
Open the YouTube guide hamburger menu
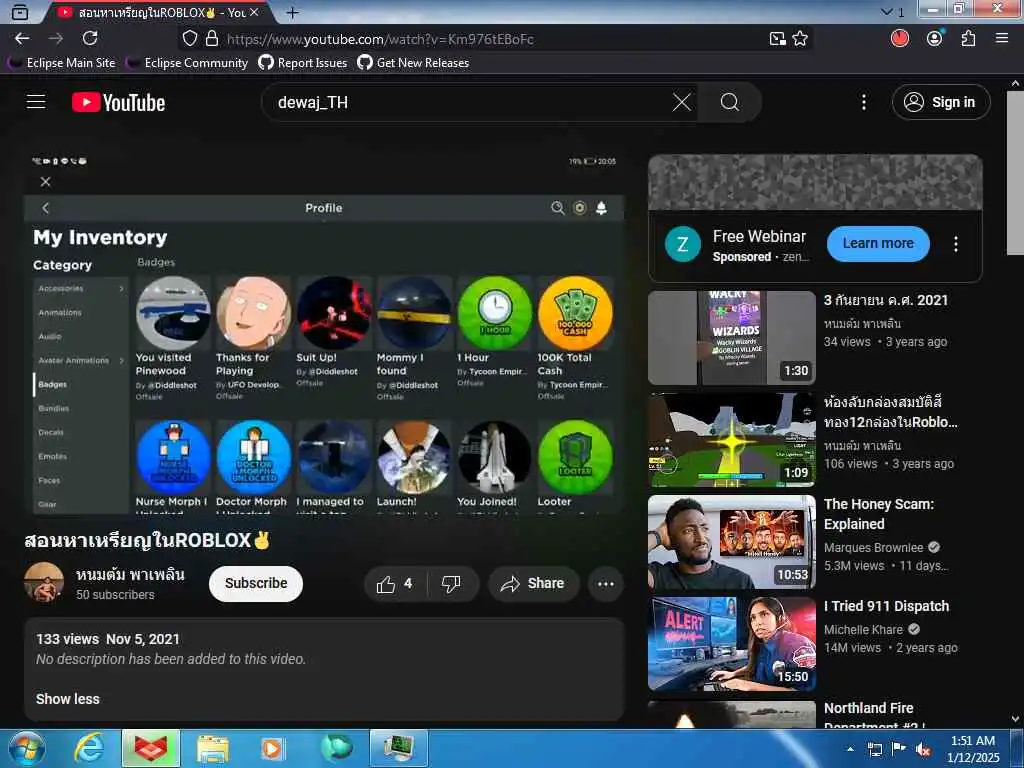36,102
